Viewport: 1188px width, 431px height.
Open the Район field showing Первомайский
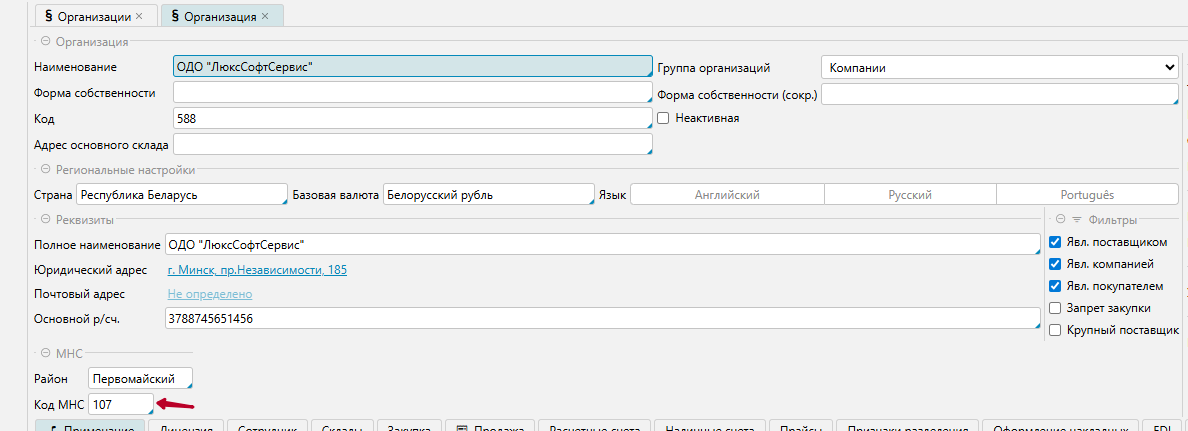[140, 379]
